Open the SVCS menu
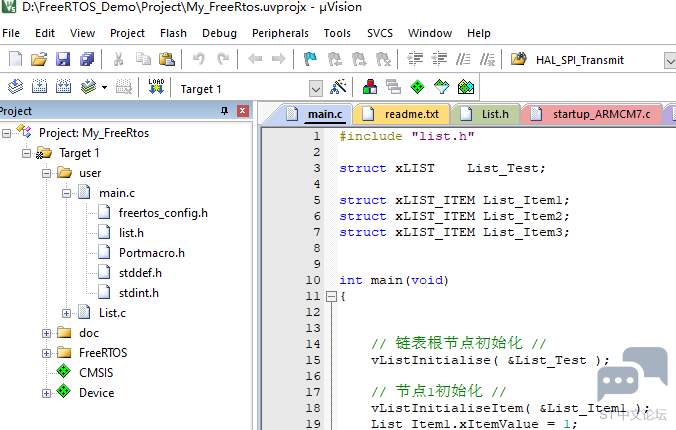676x430 pixels. (x=380, y=33)
